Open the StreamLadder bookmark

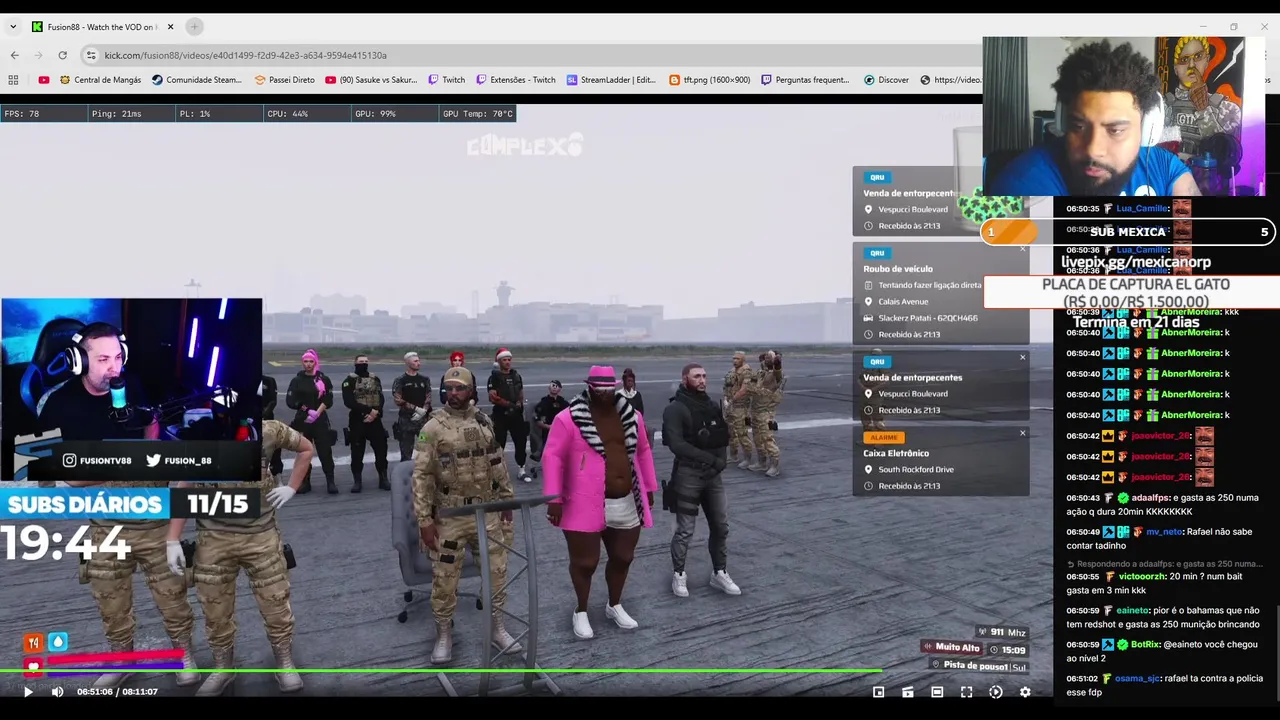click(611, 80)
